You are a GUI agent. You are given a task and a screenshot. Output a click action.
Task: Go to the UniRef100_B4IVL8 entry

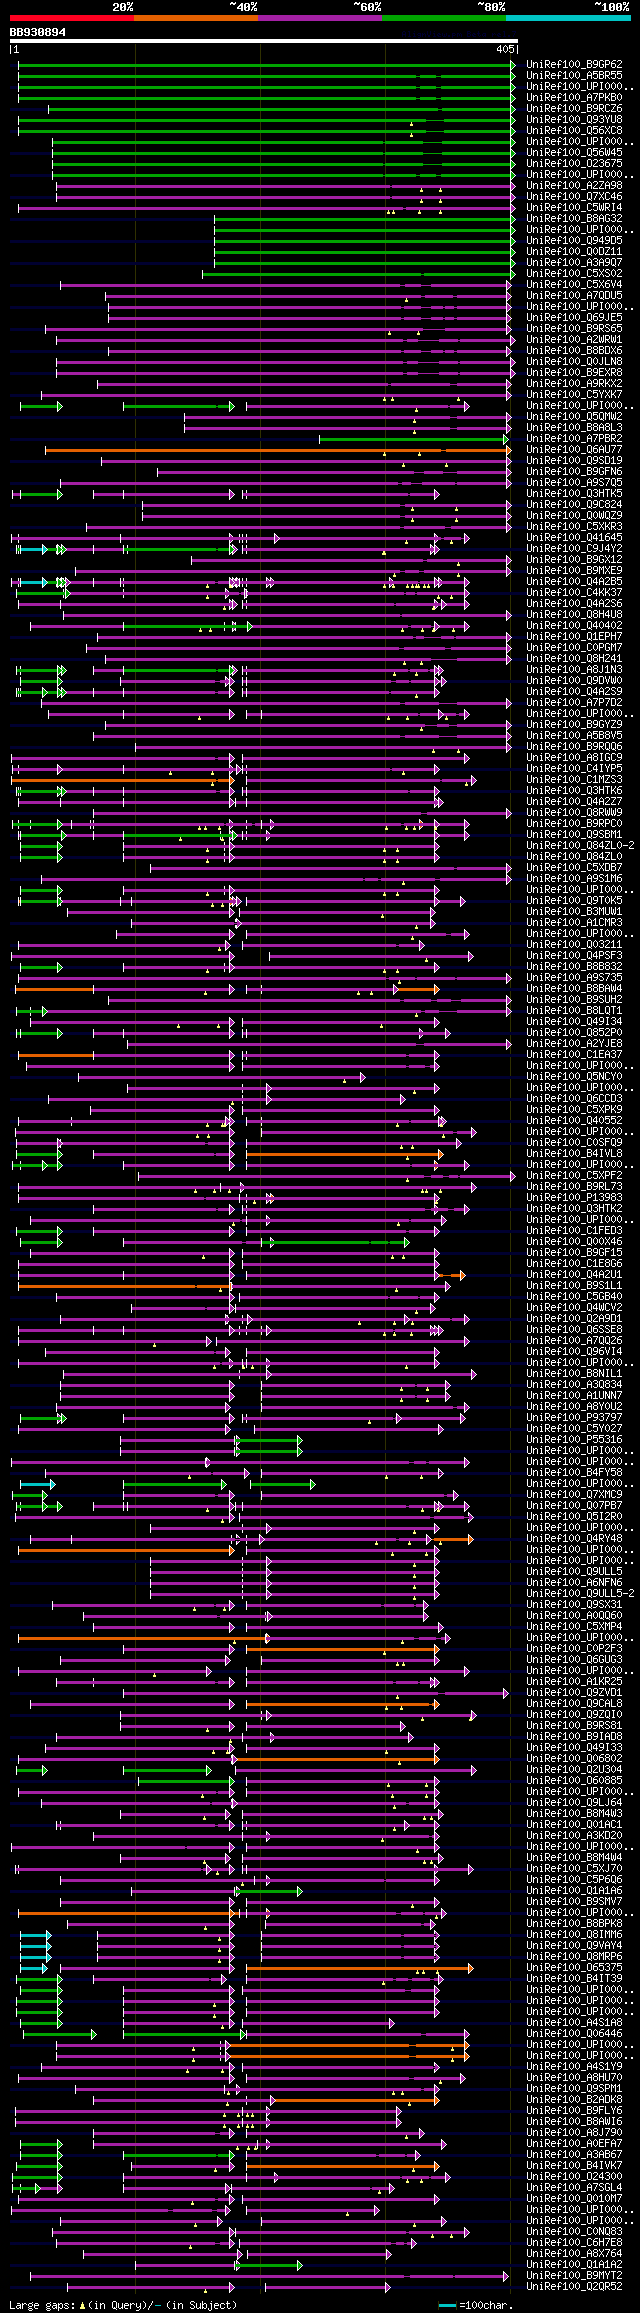[574, 1153]
